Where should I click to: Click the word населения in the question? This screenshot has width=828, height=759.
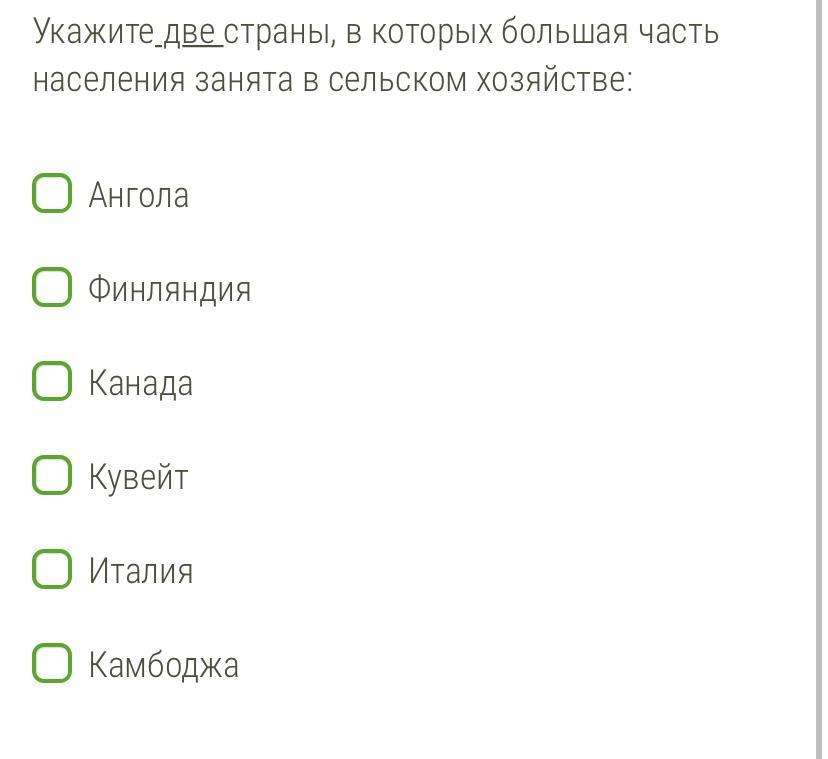click(109, 81)
